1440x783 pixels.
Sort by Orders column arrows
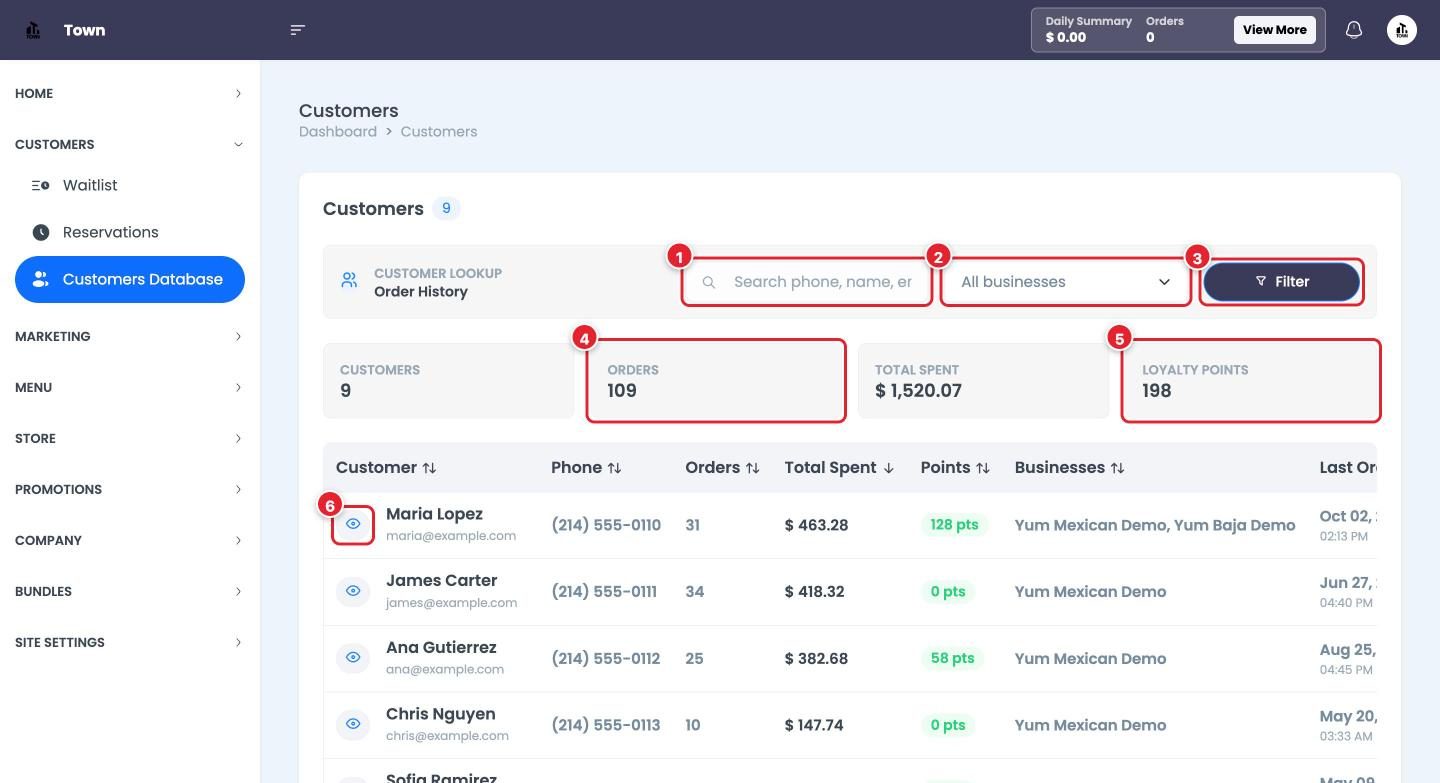pyautogui.click(x=752, y=468)
